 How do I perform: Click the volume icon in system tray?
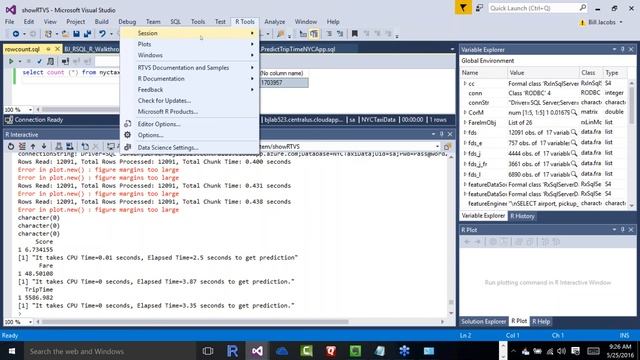click(x=562, y=351)
